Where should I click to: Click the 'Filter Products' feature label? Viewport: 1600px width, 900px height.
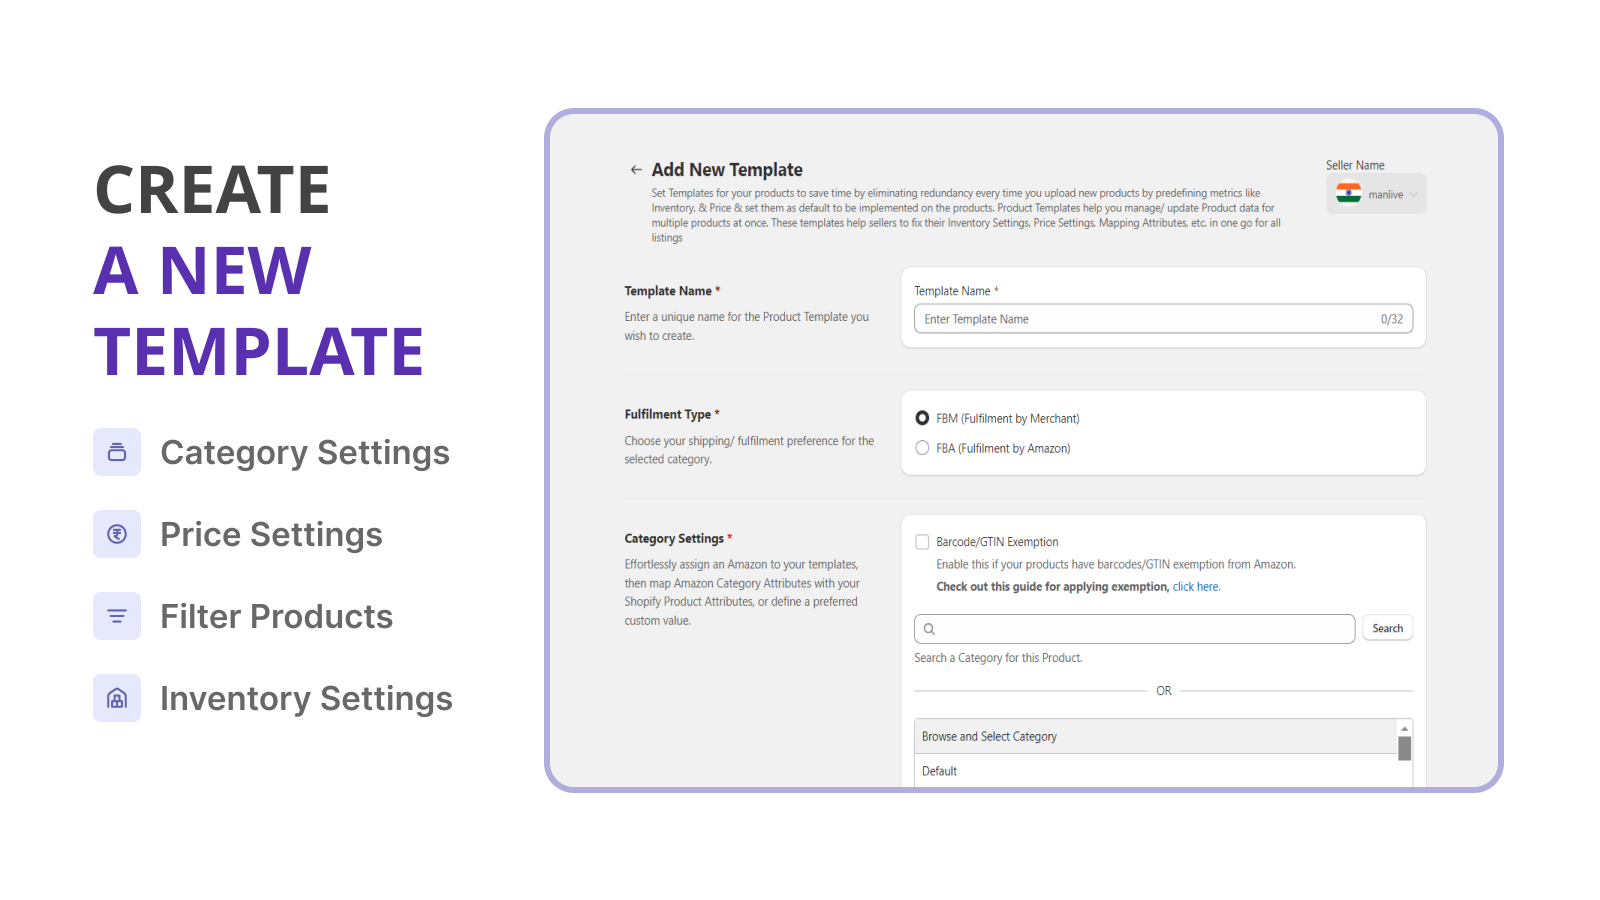click(x=277, y=617)
